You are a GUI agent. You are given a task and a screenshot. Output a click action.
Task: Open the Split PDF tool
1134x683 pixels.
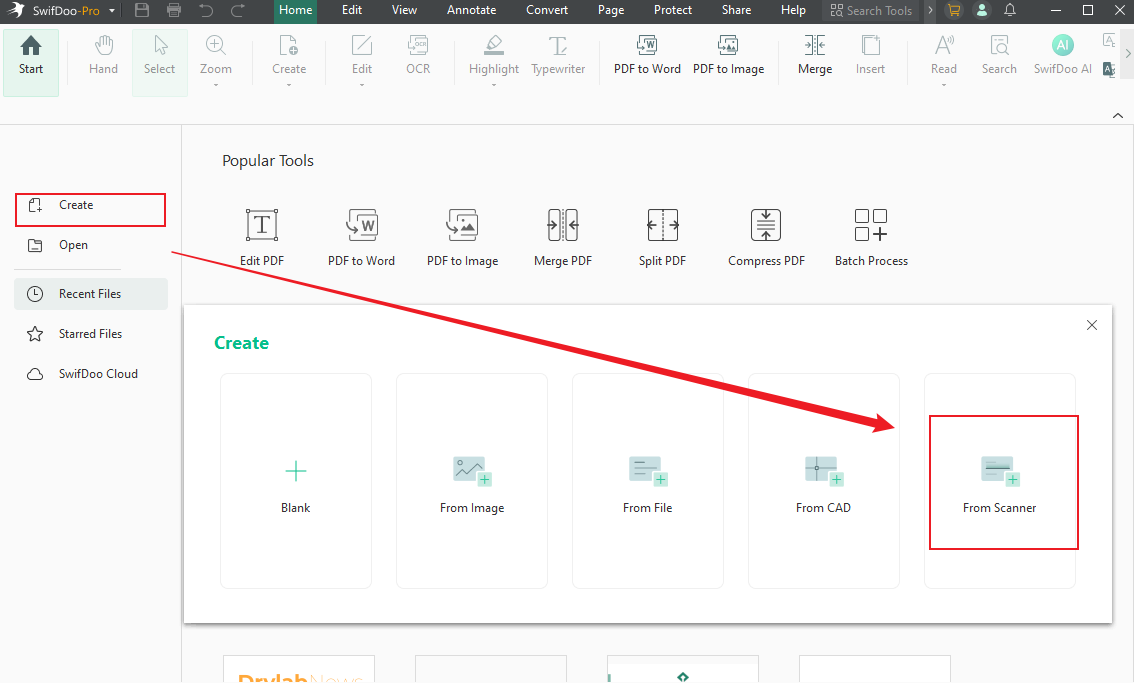pyautogui.click(x=662, y=236)
